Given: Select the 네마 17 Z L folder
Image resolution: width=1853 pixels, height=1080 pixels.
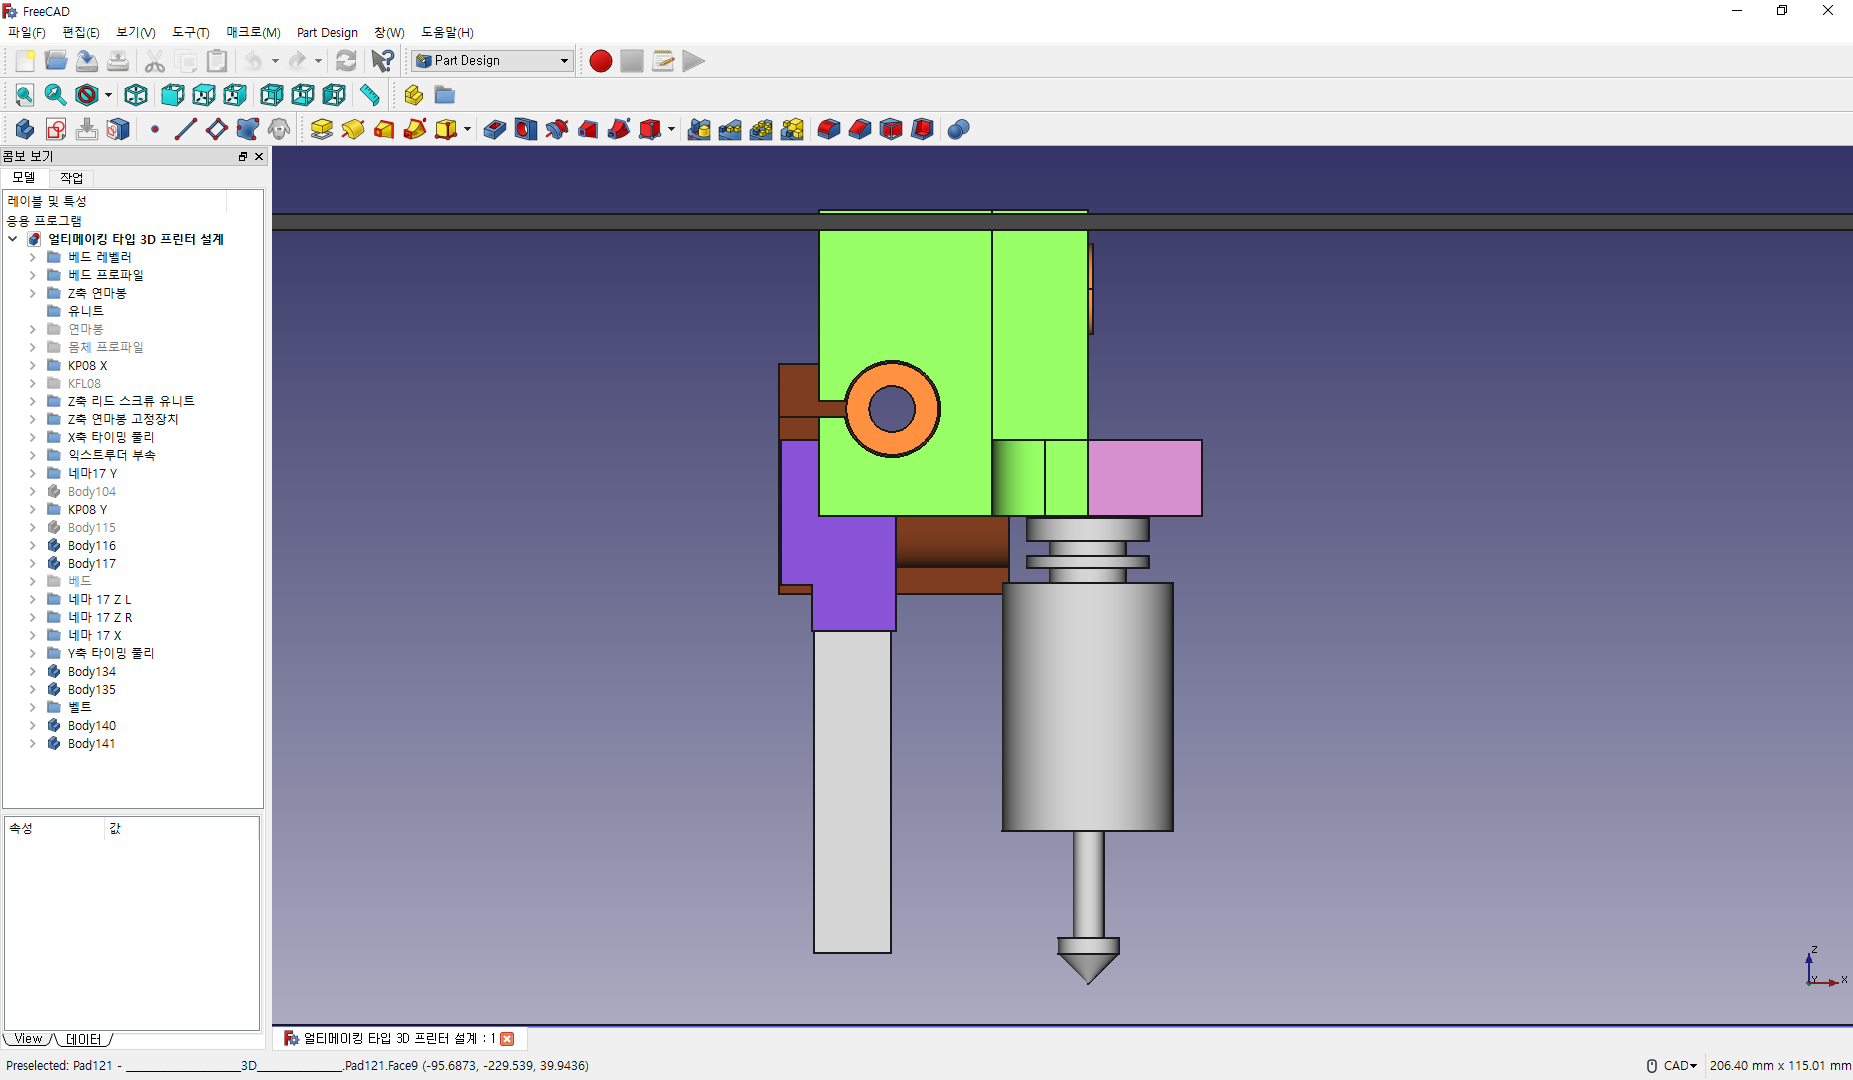Looking at the screenshot, I should pyautogui.click(x=99, y=599).
